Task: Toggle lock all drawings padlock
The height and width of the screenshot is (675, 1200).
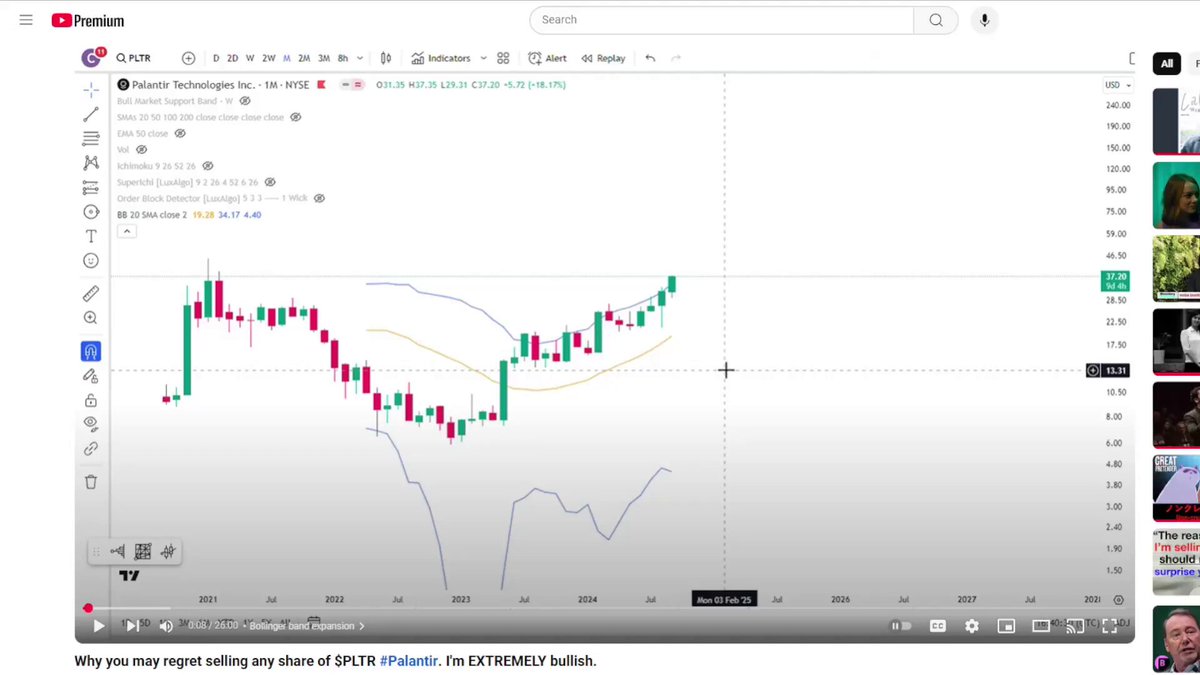Action: point(91,400)
